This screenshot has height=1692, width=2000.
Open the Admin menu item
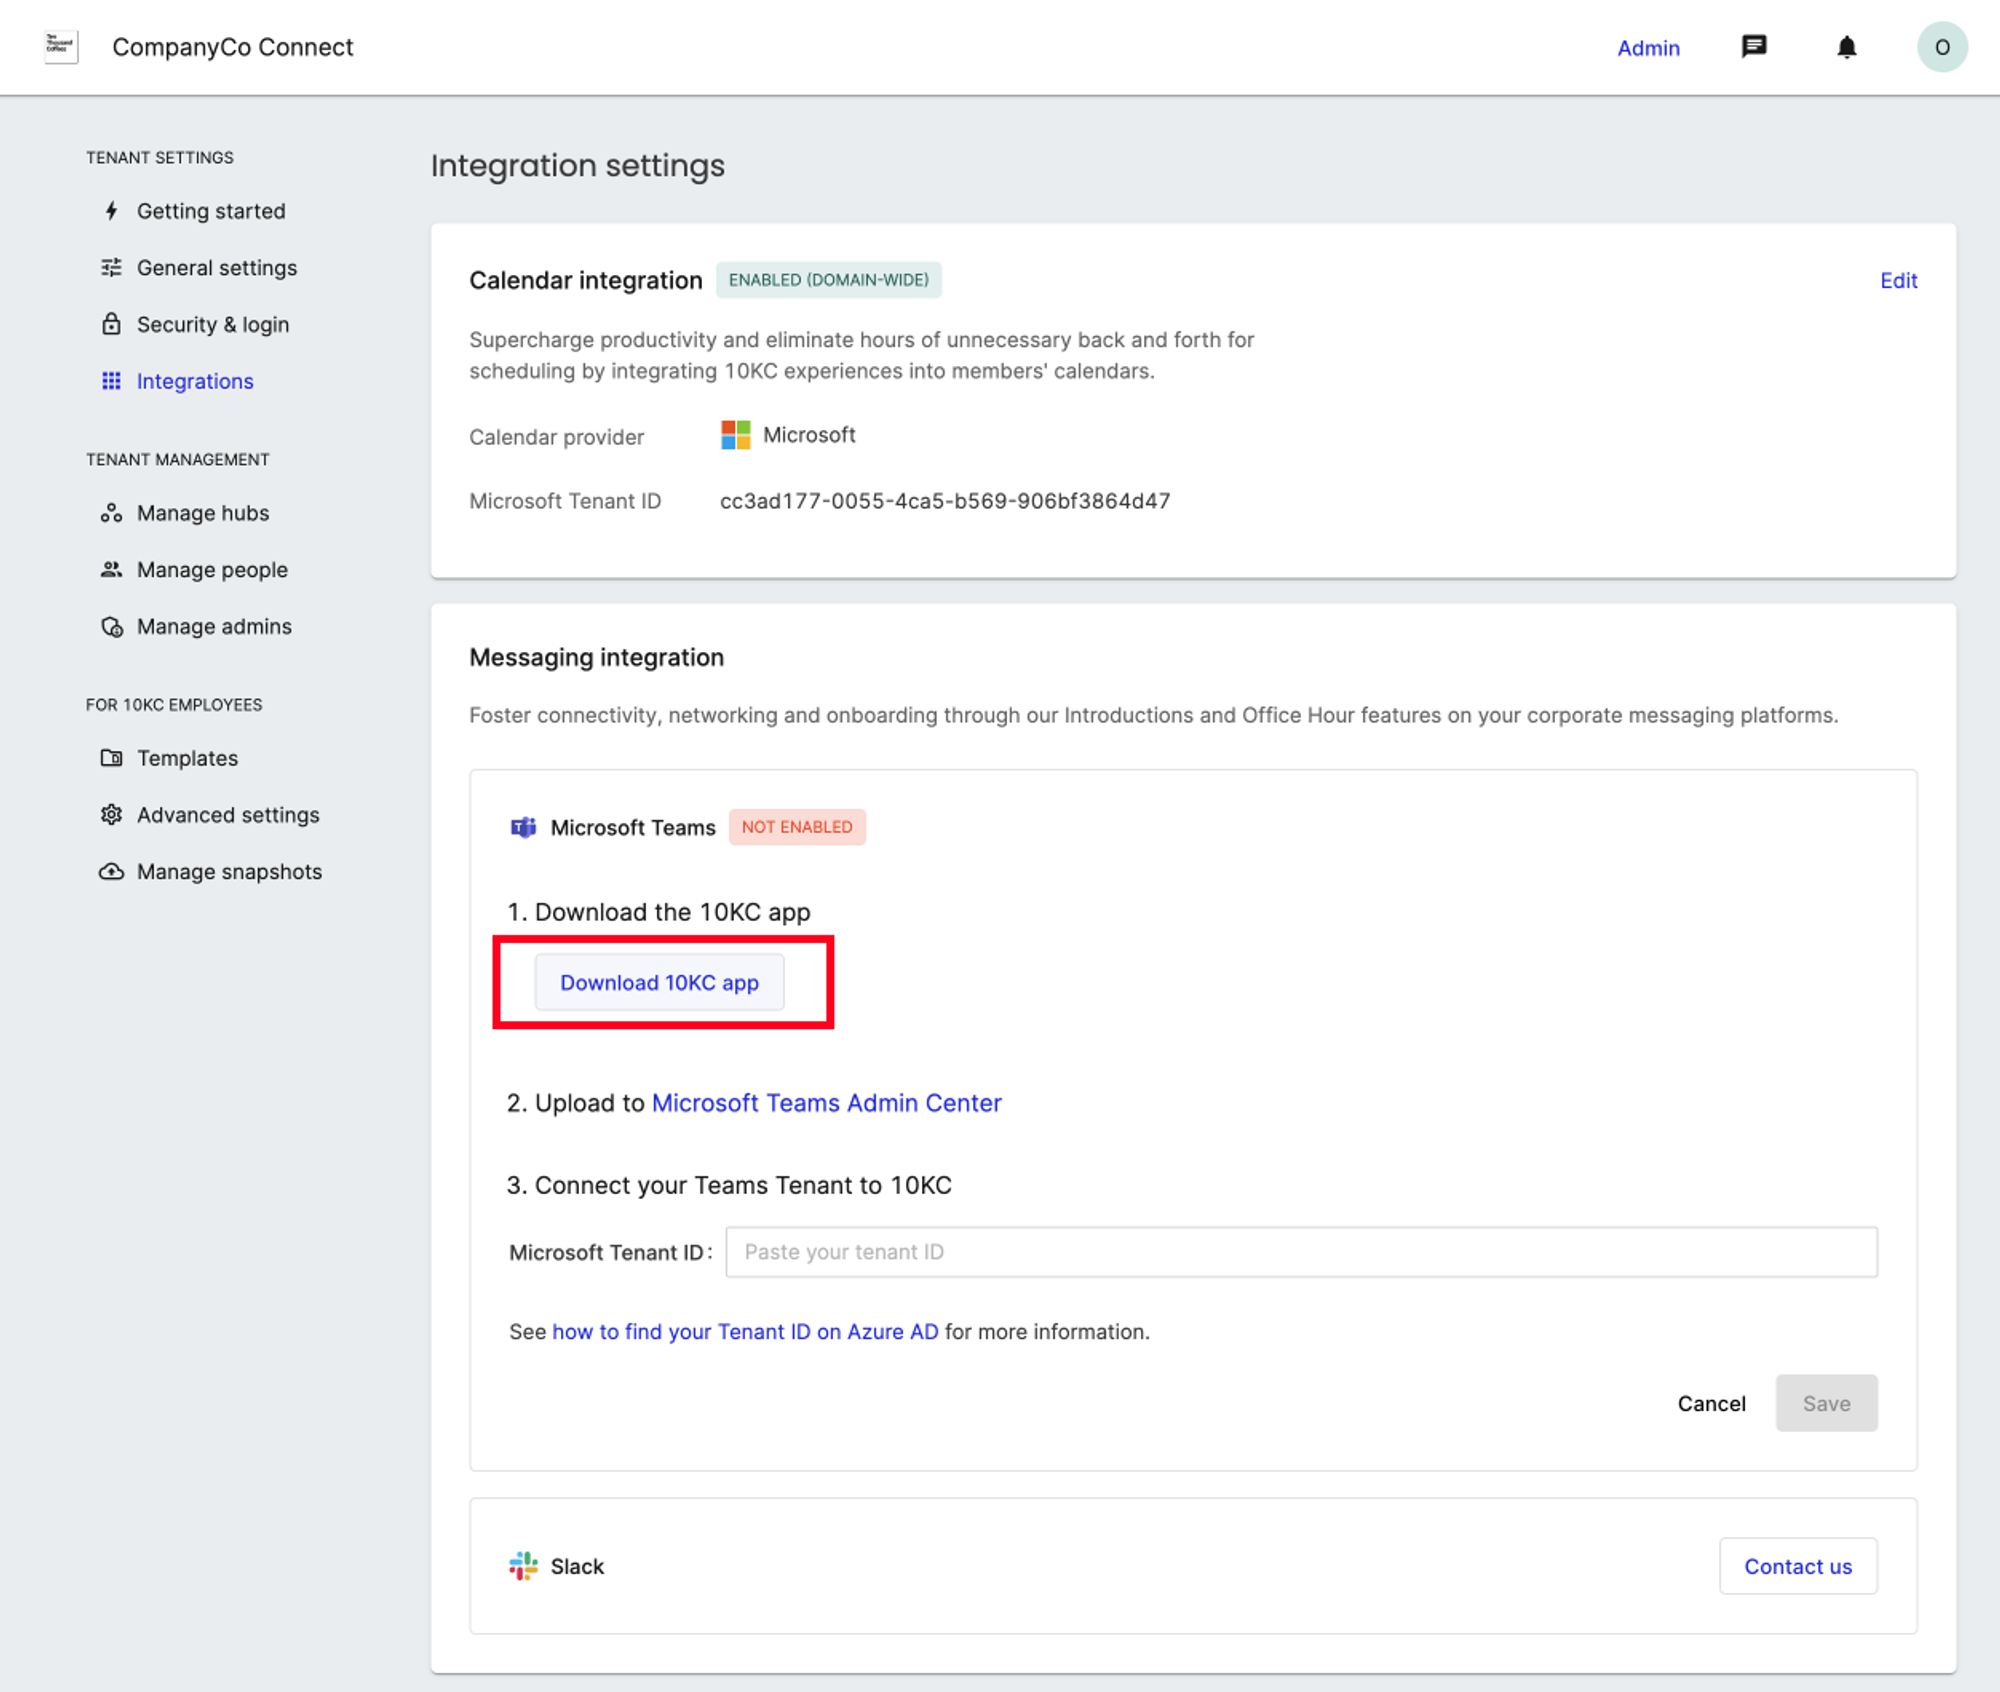pos(1648,47)
